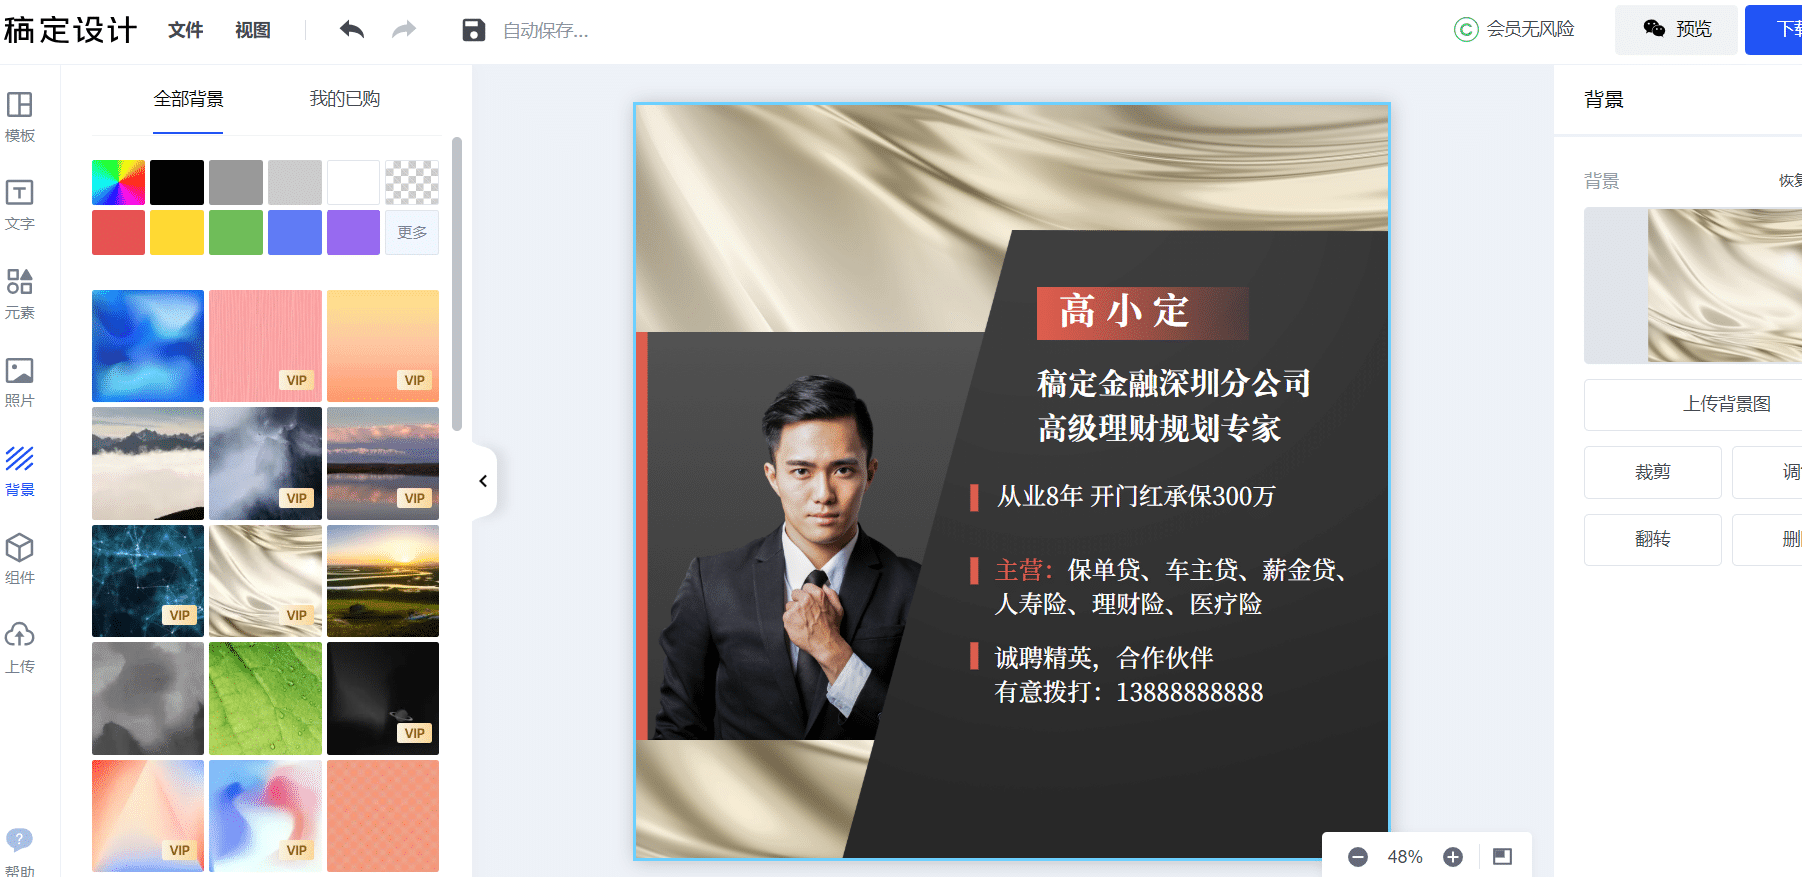Open the 组件 components panel
The height and width of the screenshot is (877, 1802).
(x=20, y=559)
